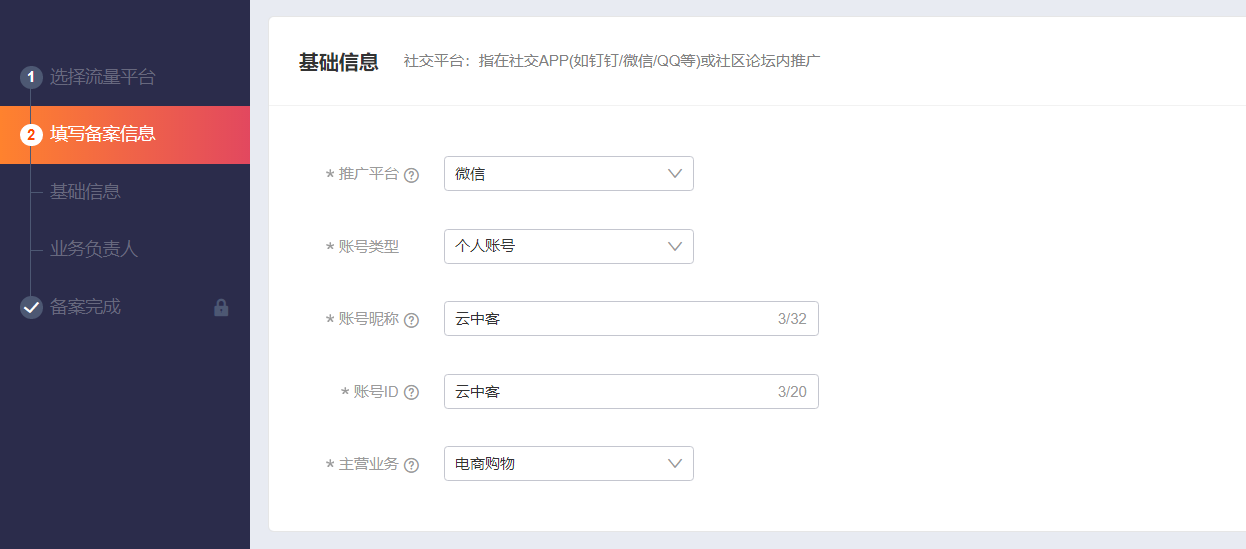Jump to 业务负责人 sub-section in sidebar
Screen dimensions: 1246x549
(94, 249)
